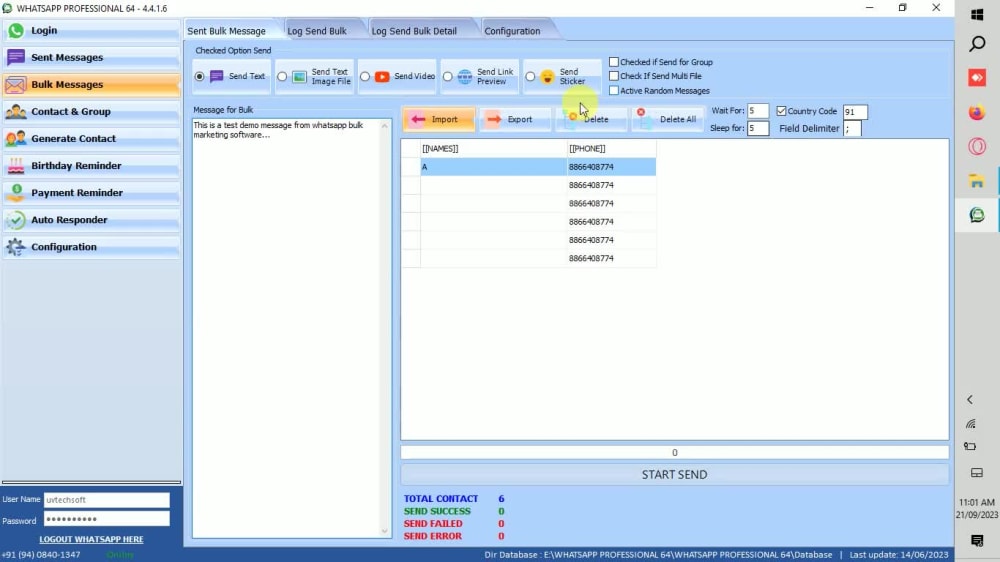Click the Auto Responder checkmark icon
The height and width of the screenshot is (562, 1000).
pyautogui.click(x=16, y=220)
